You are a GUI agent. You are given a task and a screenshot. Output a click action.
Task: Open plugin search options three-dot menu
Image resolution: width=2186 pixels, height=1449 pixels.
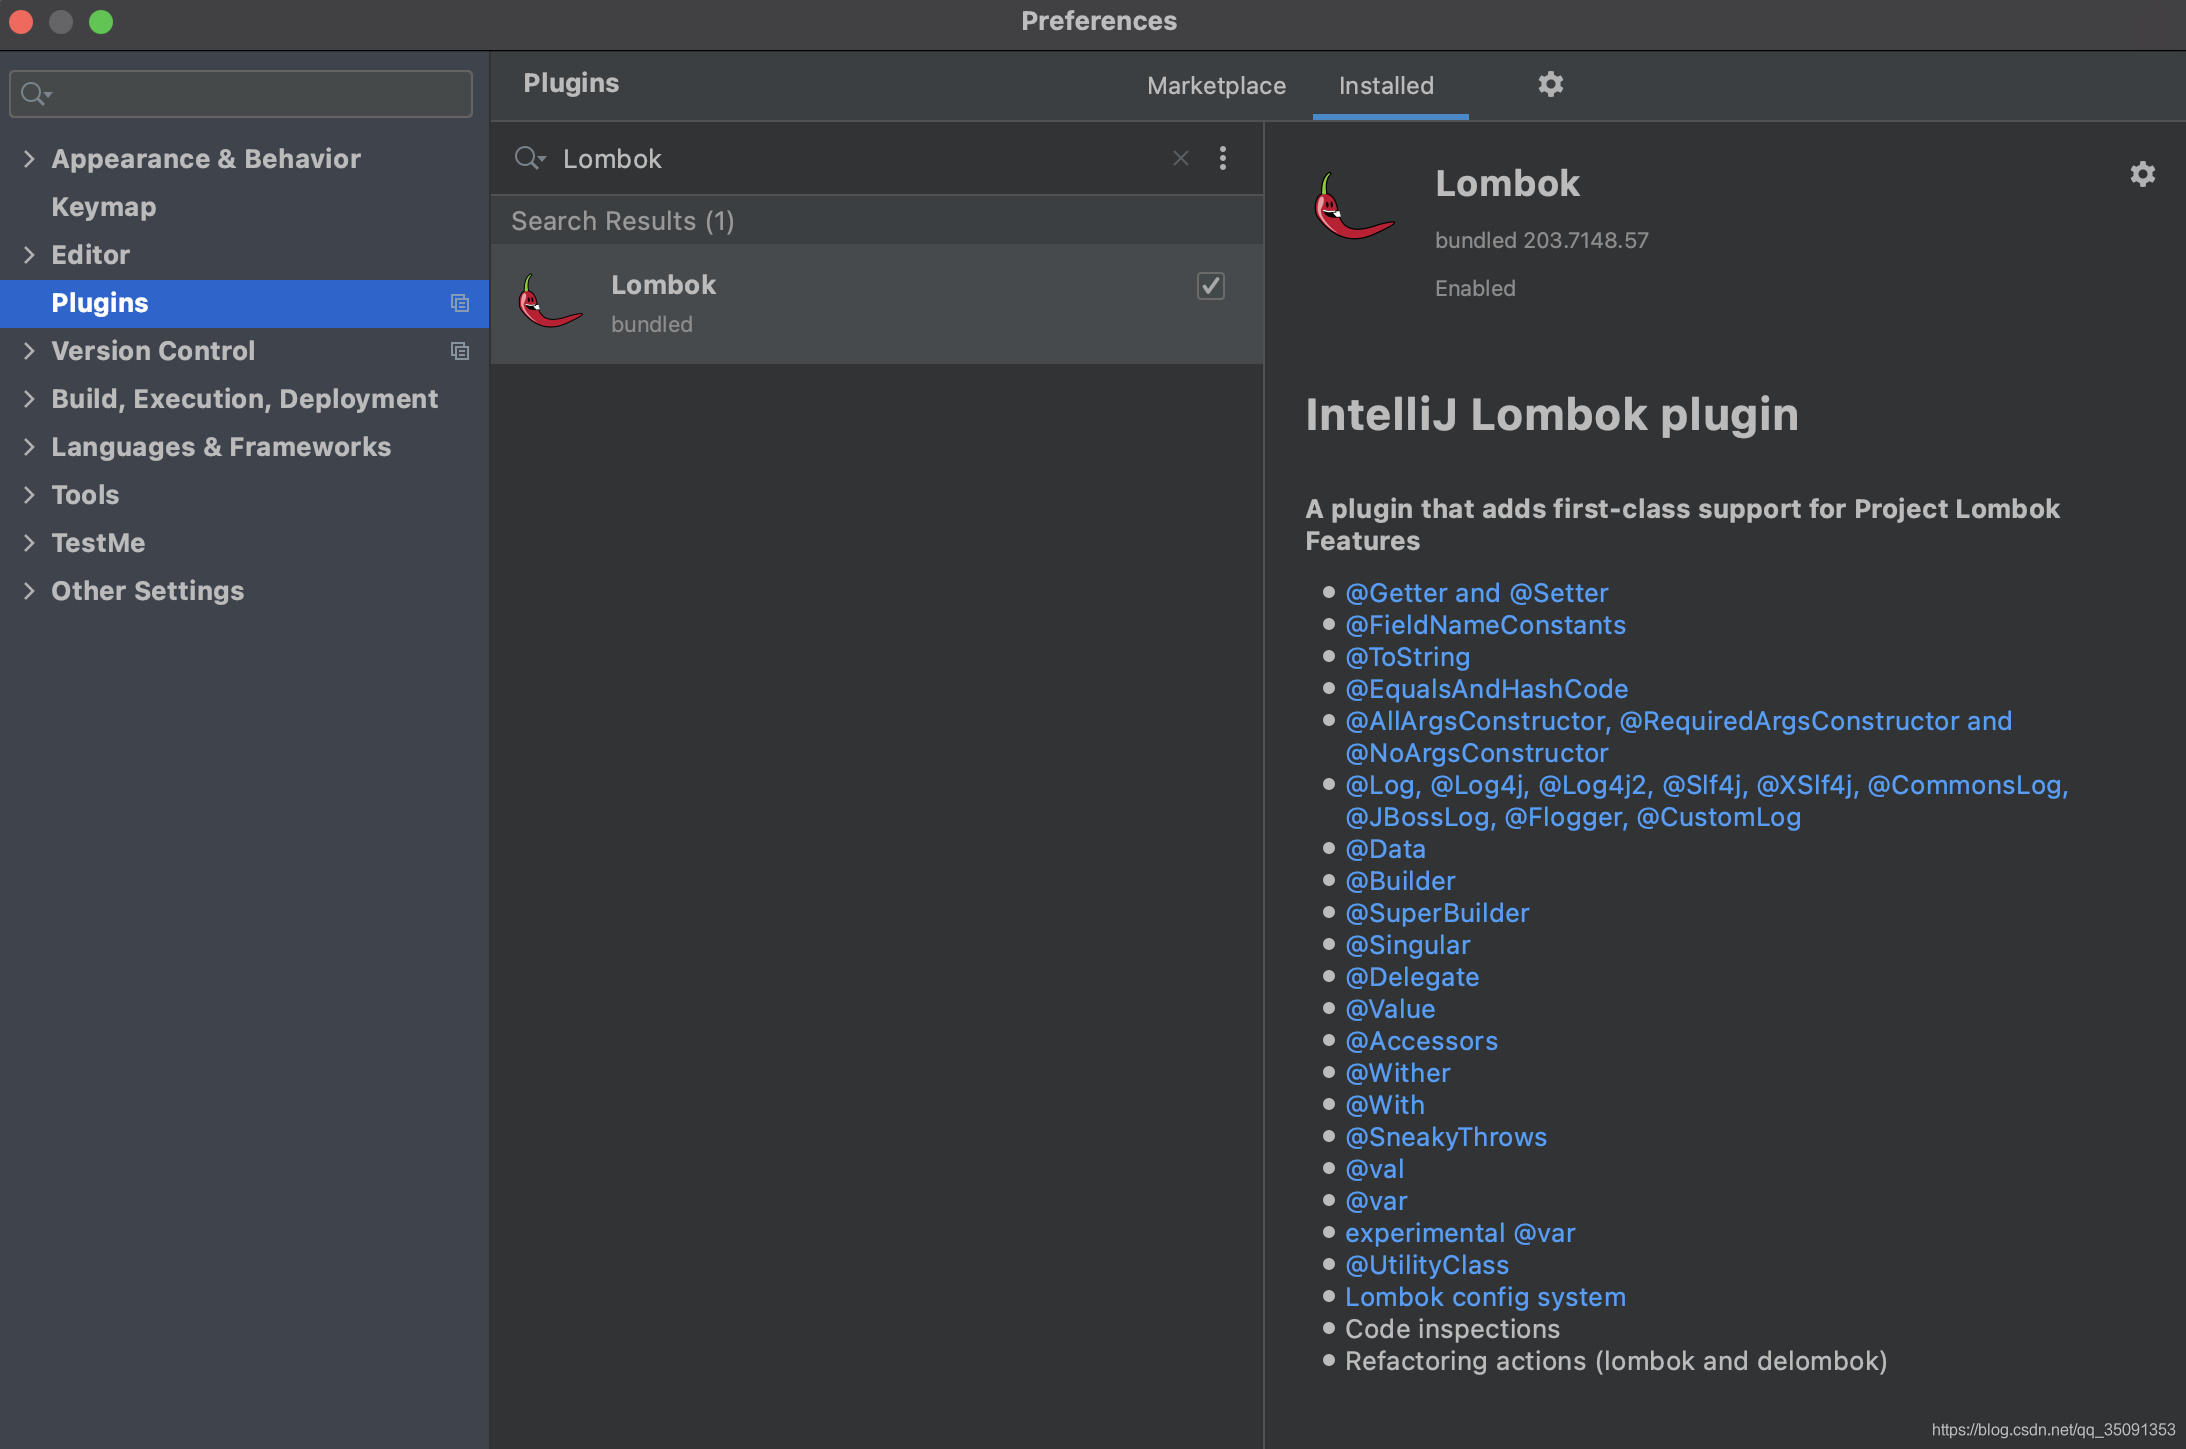click(x=1223, y=158)
